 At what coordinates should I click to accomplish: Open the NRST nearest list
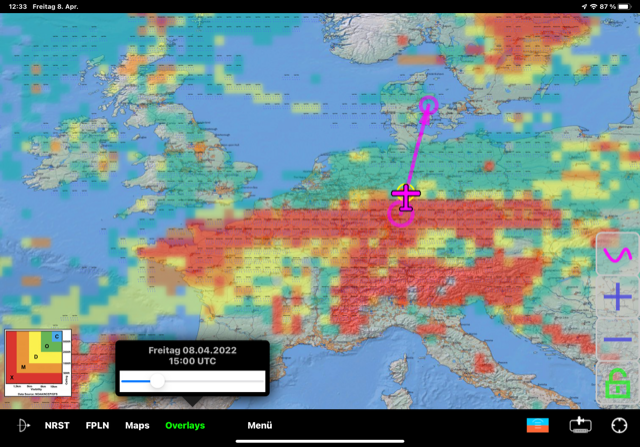(x=57, y=425)
